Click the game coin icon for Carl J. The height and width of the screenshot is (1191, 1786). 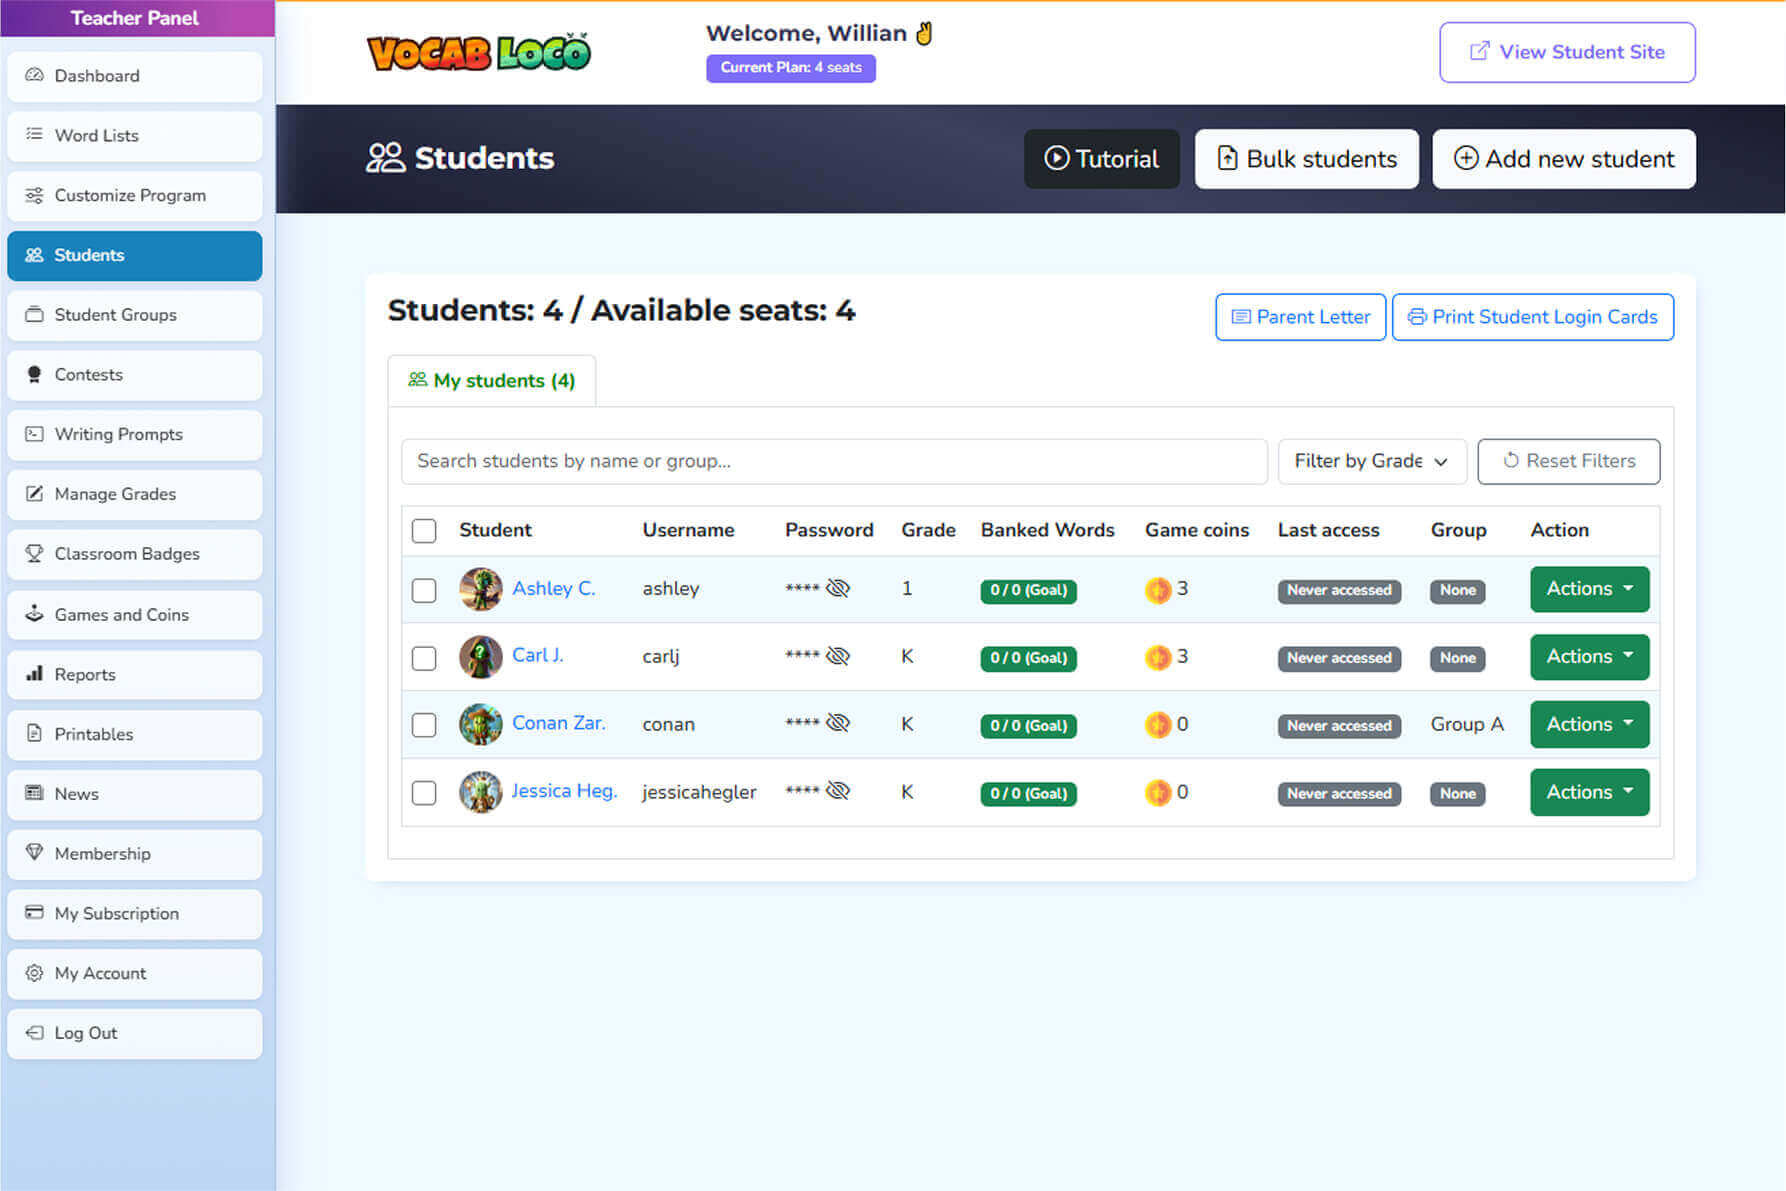point(1157,657)
